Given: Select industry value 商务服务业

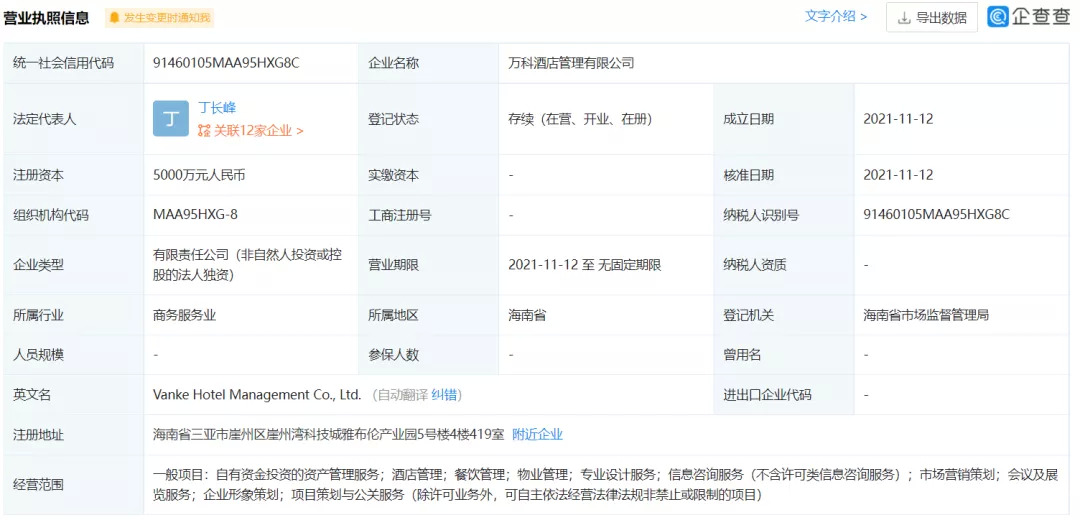Looking at the screenshot, I should [185, 315].
